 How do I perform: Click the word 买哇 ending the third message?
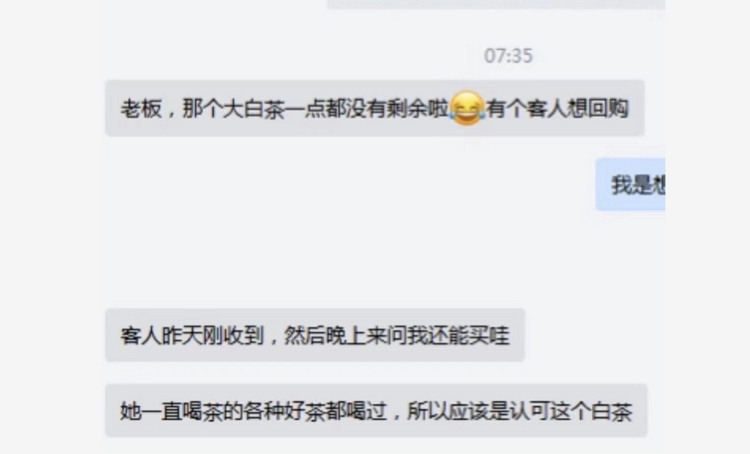click(489, 335)
